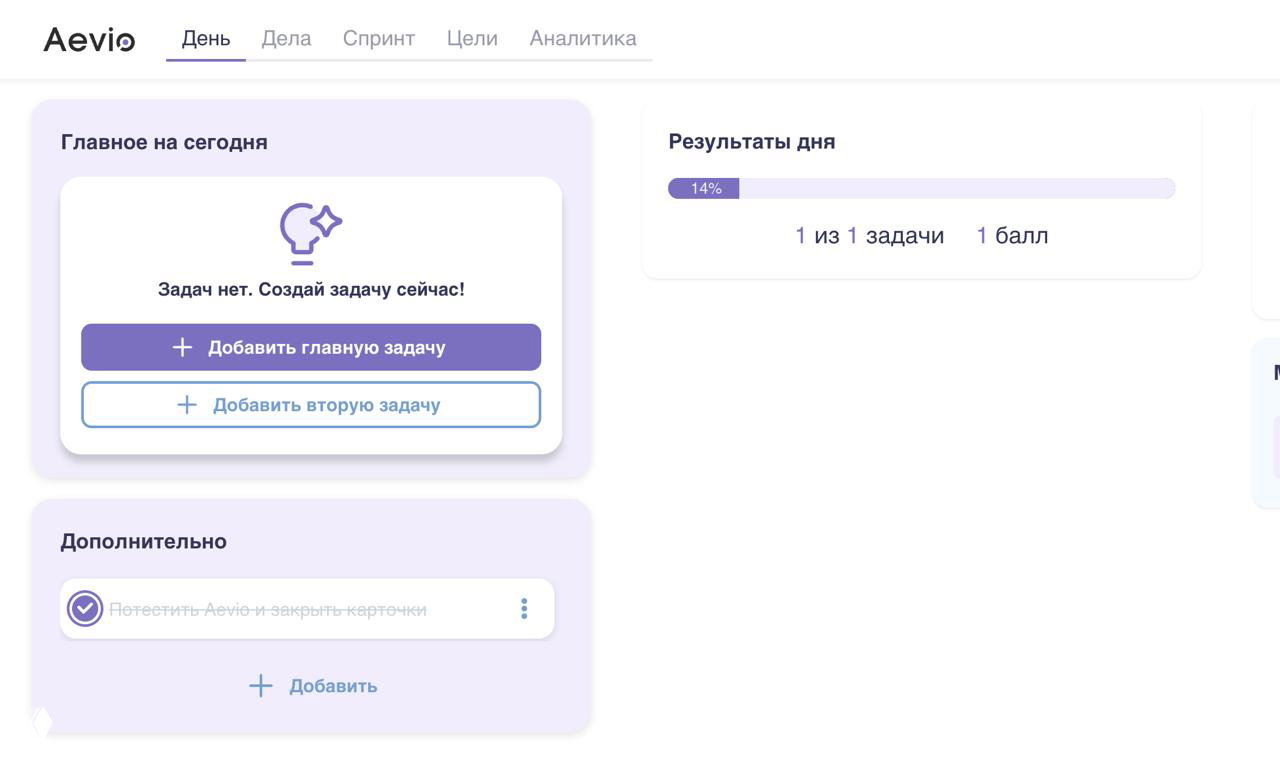This screenshot has height=761, width=1280.
Task: Select the 'Спринт' tab
Action: 379,38
